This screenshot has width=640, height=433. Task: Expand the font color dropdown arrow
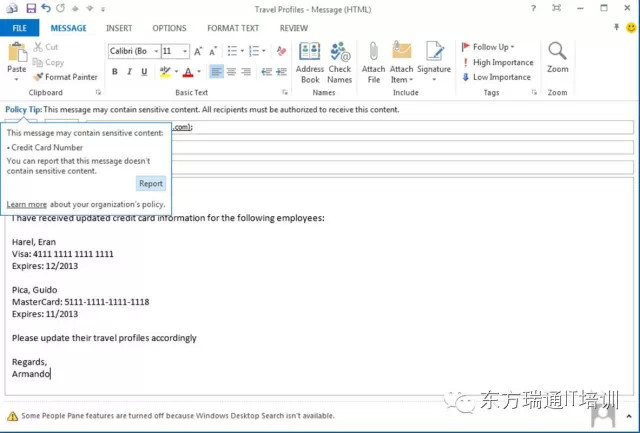point(199,72)
